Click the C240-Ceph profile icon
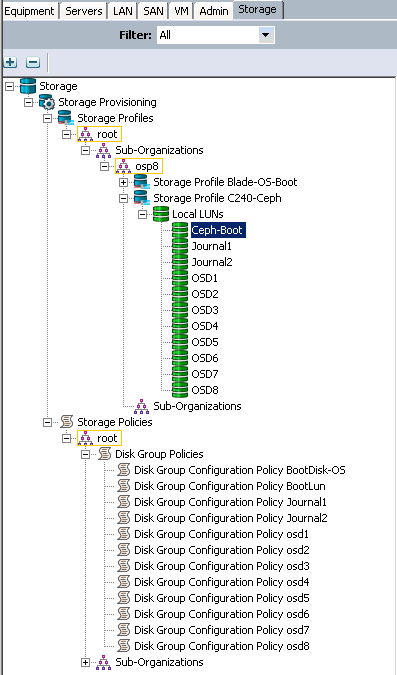This screenshot has height=675, width=397. pos(142,198)
